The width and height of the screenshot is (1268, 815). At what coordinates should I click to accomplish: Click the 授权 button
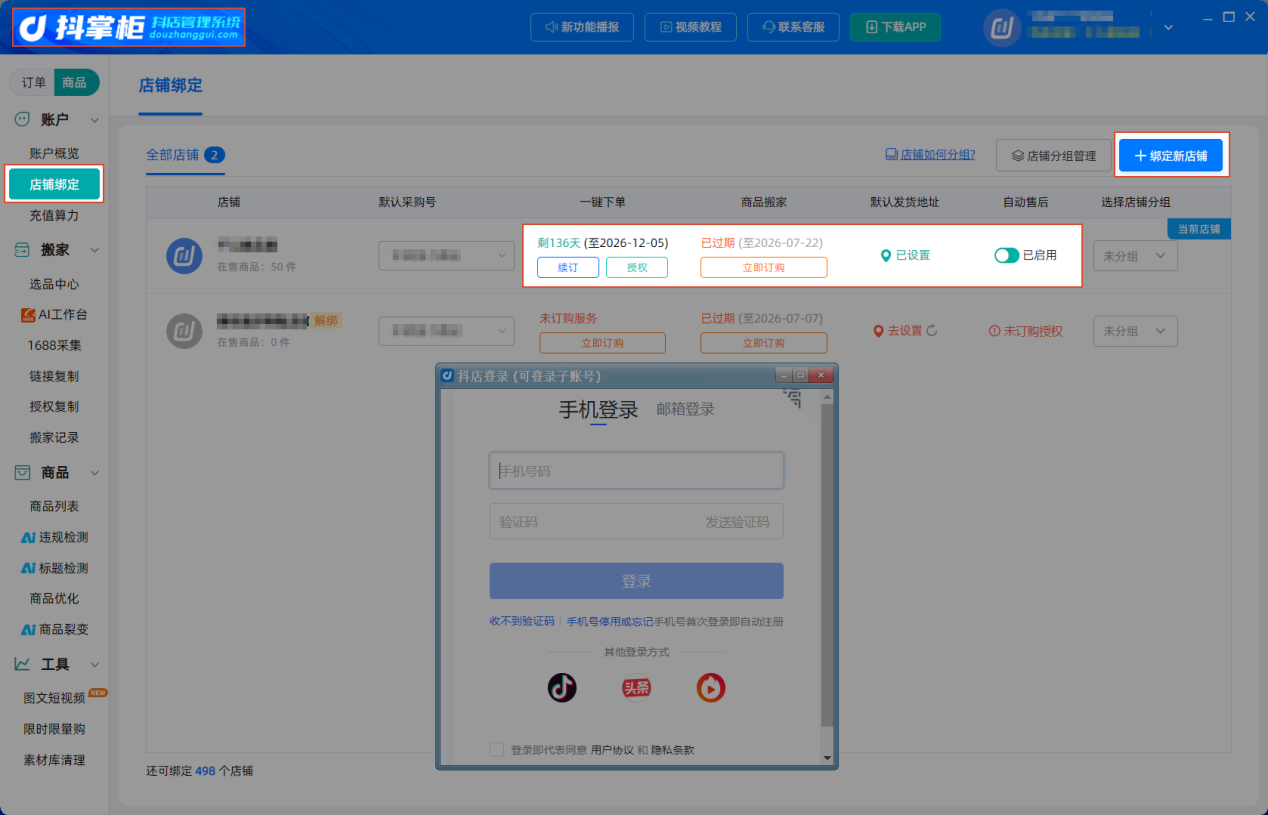point(637,267)
